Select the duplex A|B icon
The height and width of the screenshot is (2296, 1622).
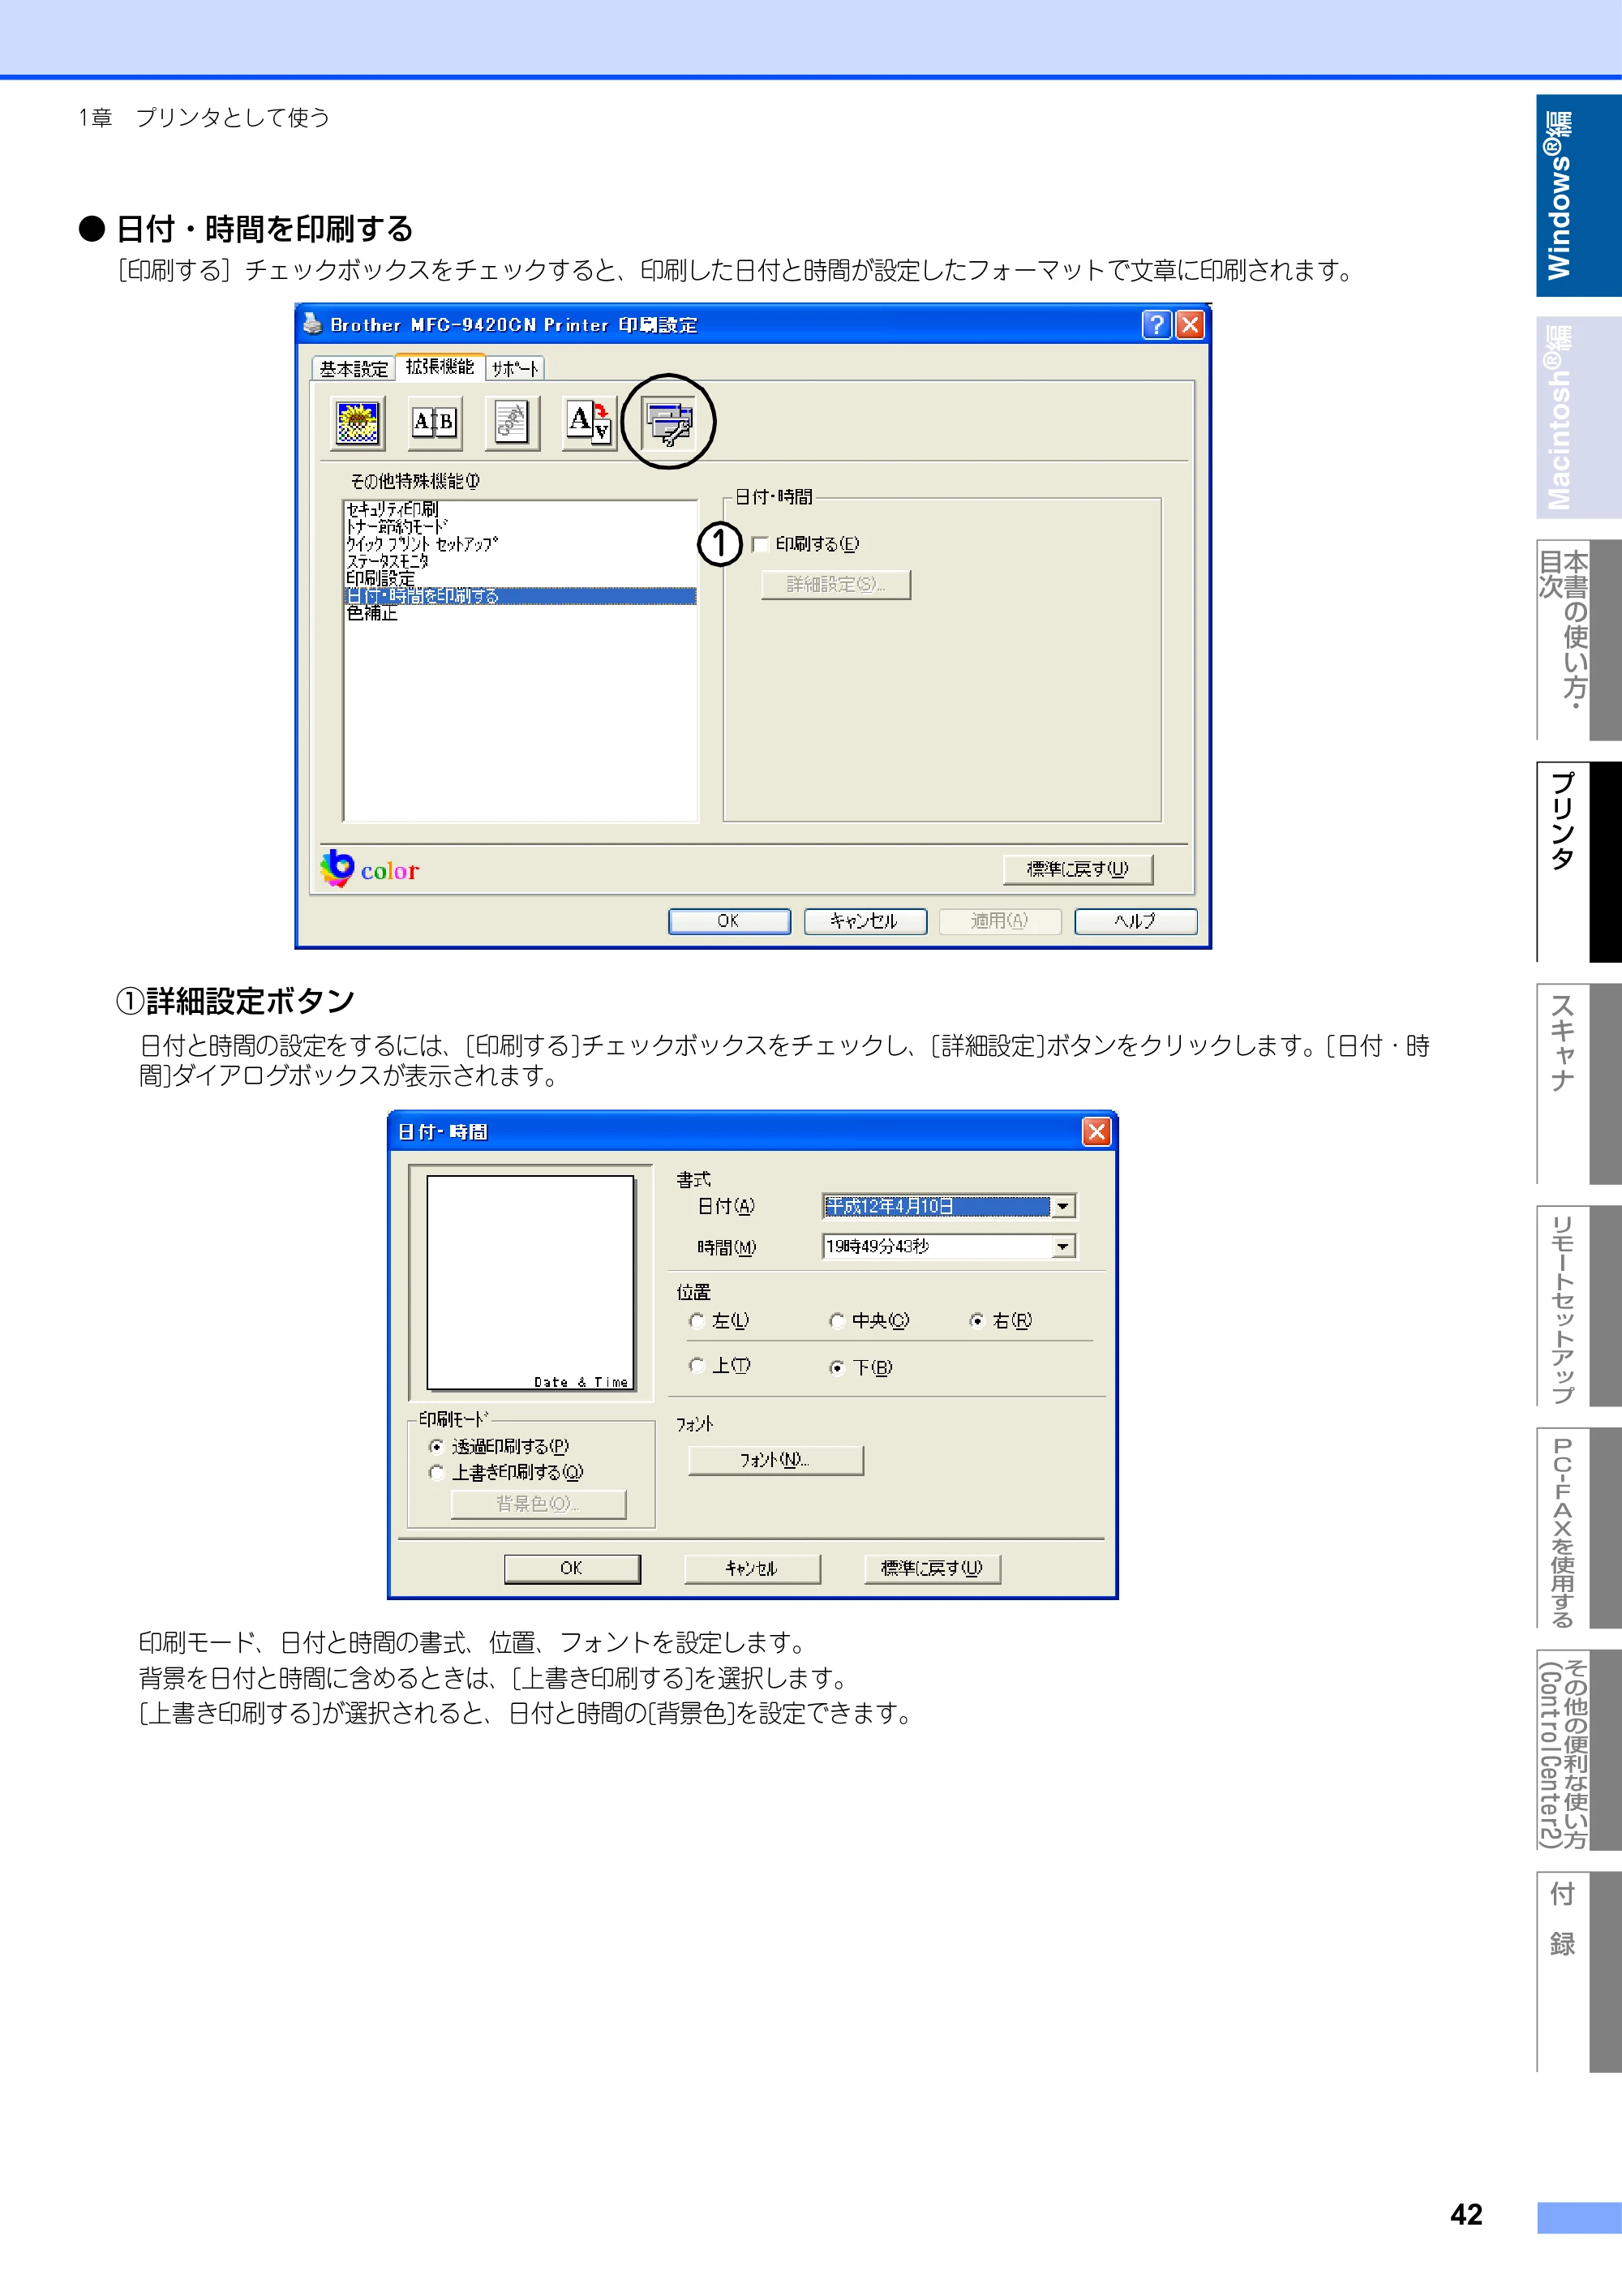[x=434, y=422]
